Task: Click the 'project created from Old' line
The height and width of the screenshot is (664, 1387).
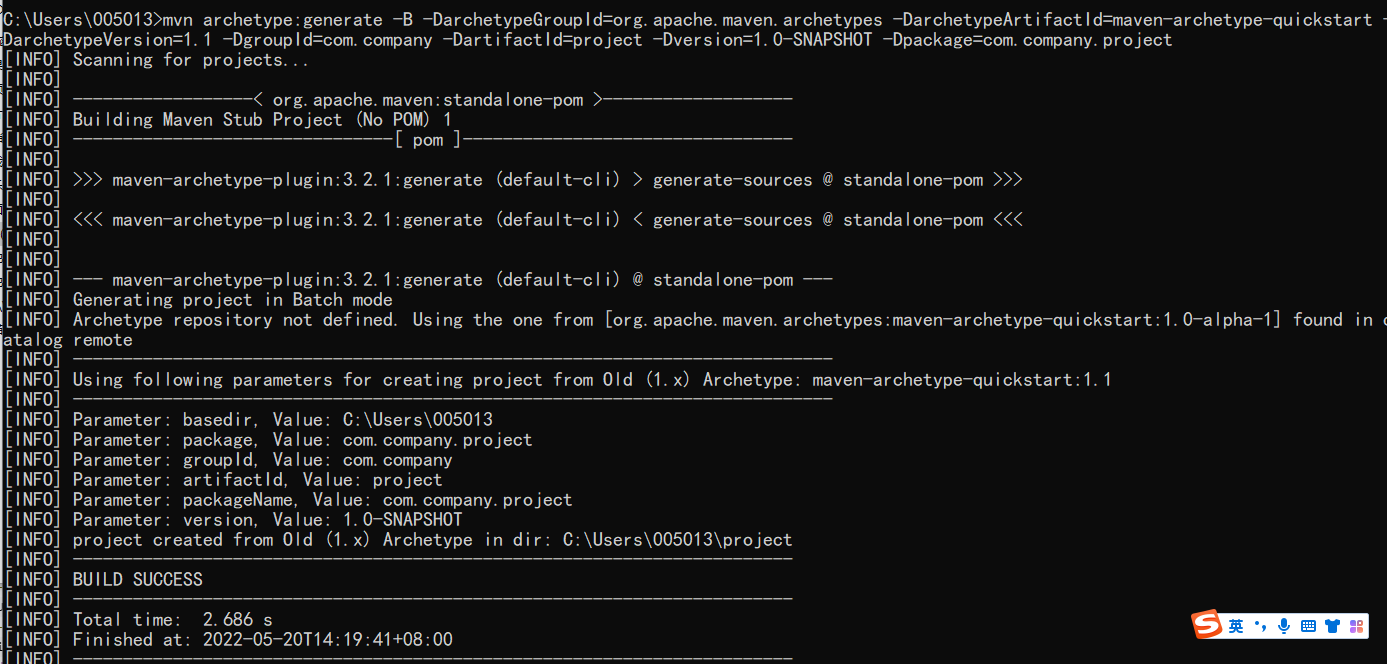Action: pos(432,540)
